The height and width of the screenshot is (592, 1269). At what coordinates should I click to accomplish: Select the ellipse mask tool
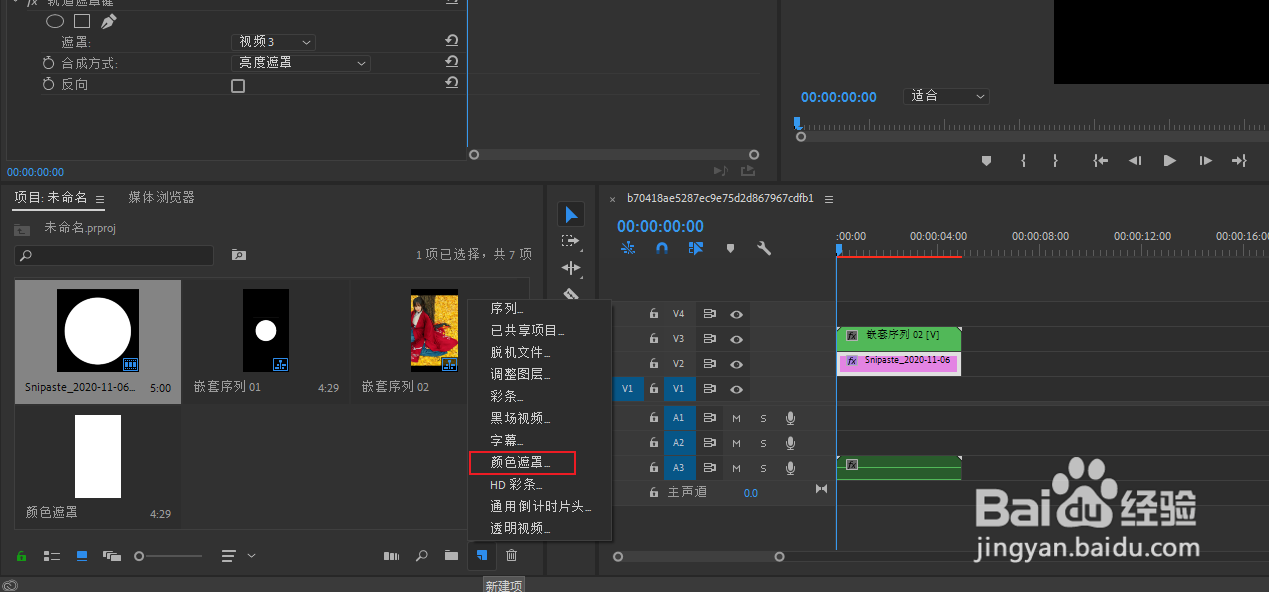[x=56, y=21]
